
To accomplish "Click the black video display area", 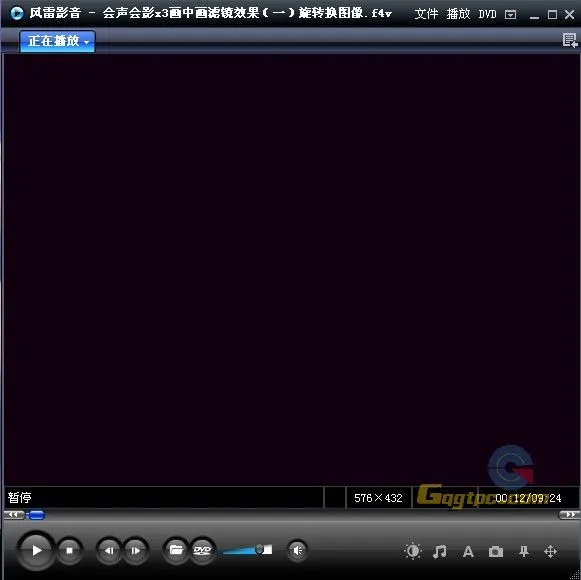I will (x=291, y=270).
